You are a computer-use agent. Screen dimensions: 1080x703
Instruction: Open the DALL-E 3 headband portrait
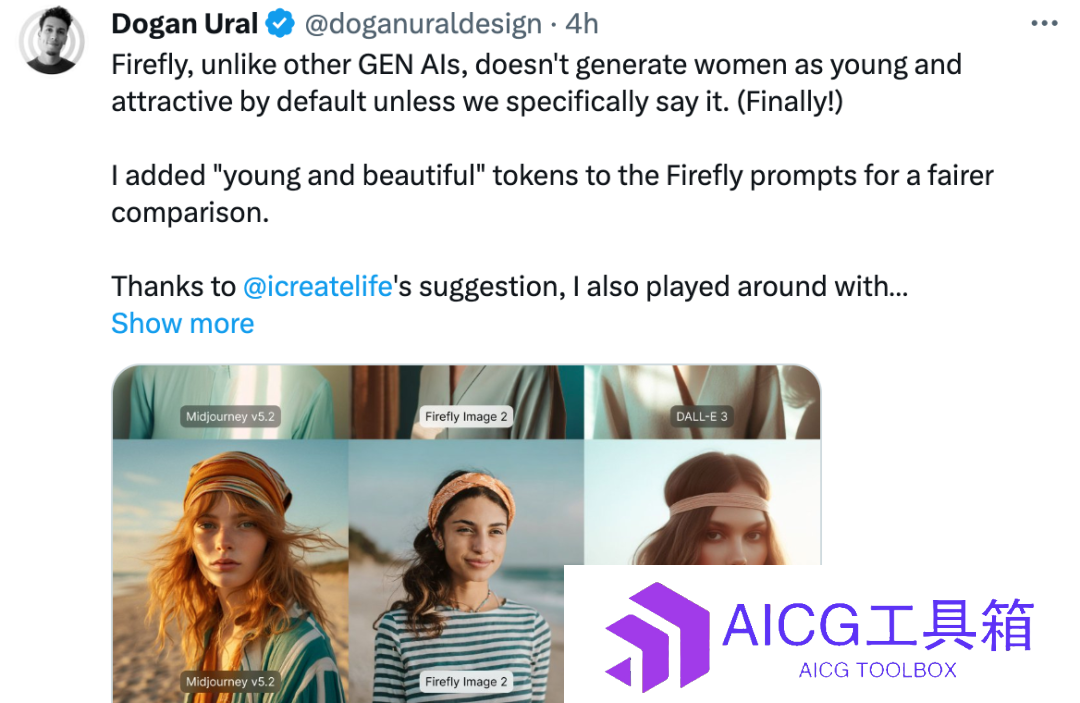coord(703,503)
